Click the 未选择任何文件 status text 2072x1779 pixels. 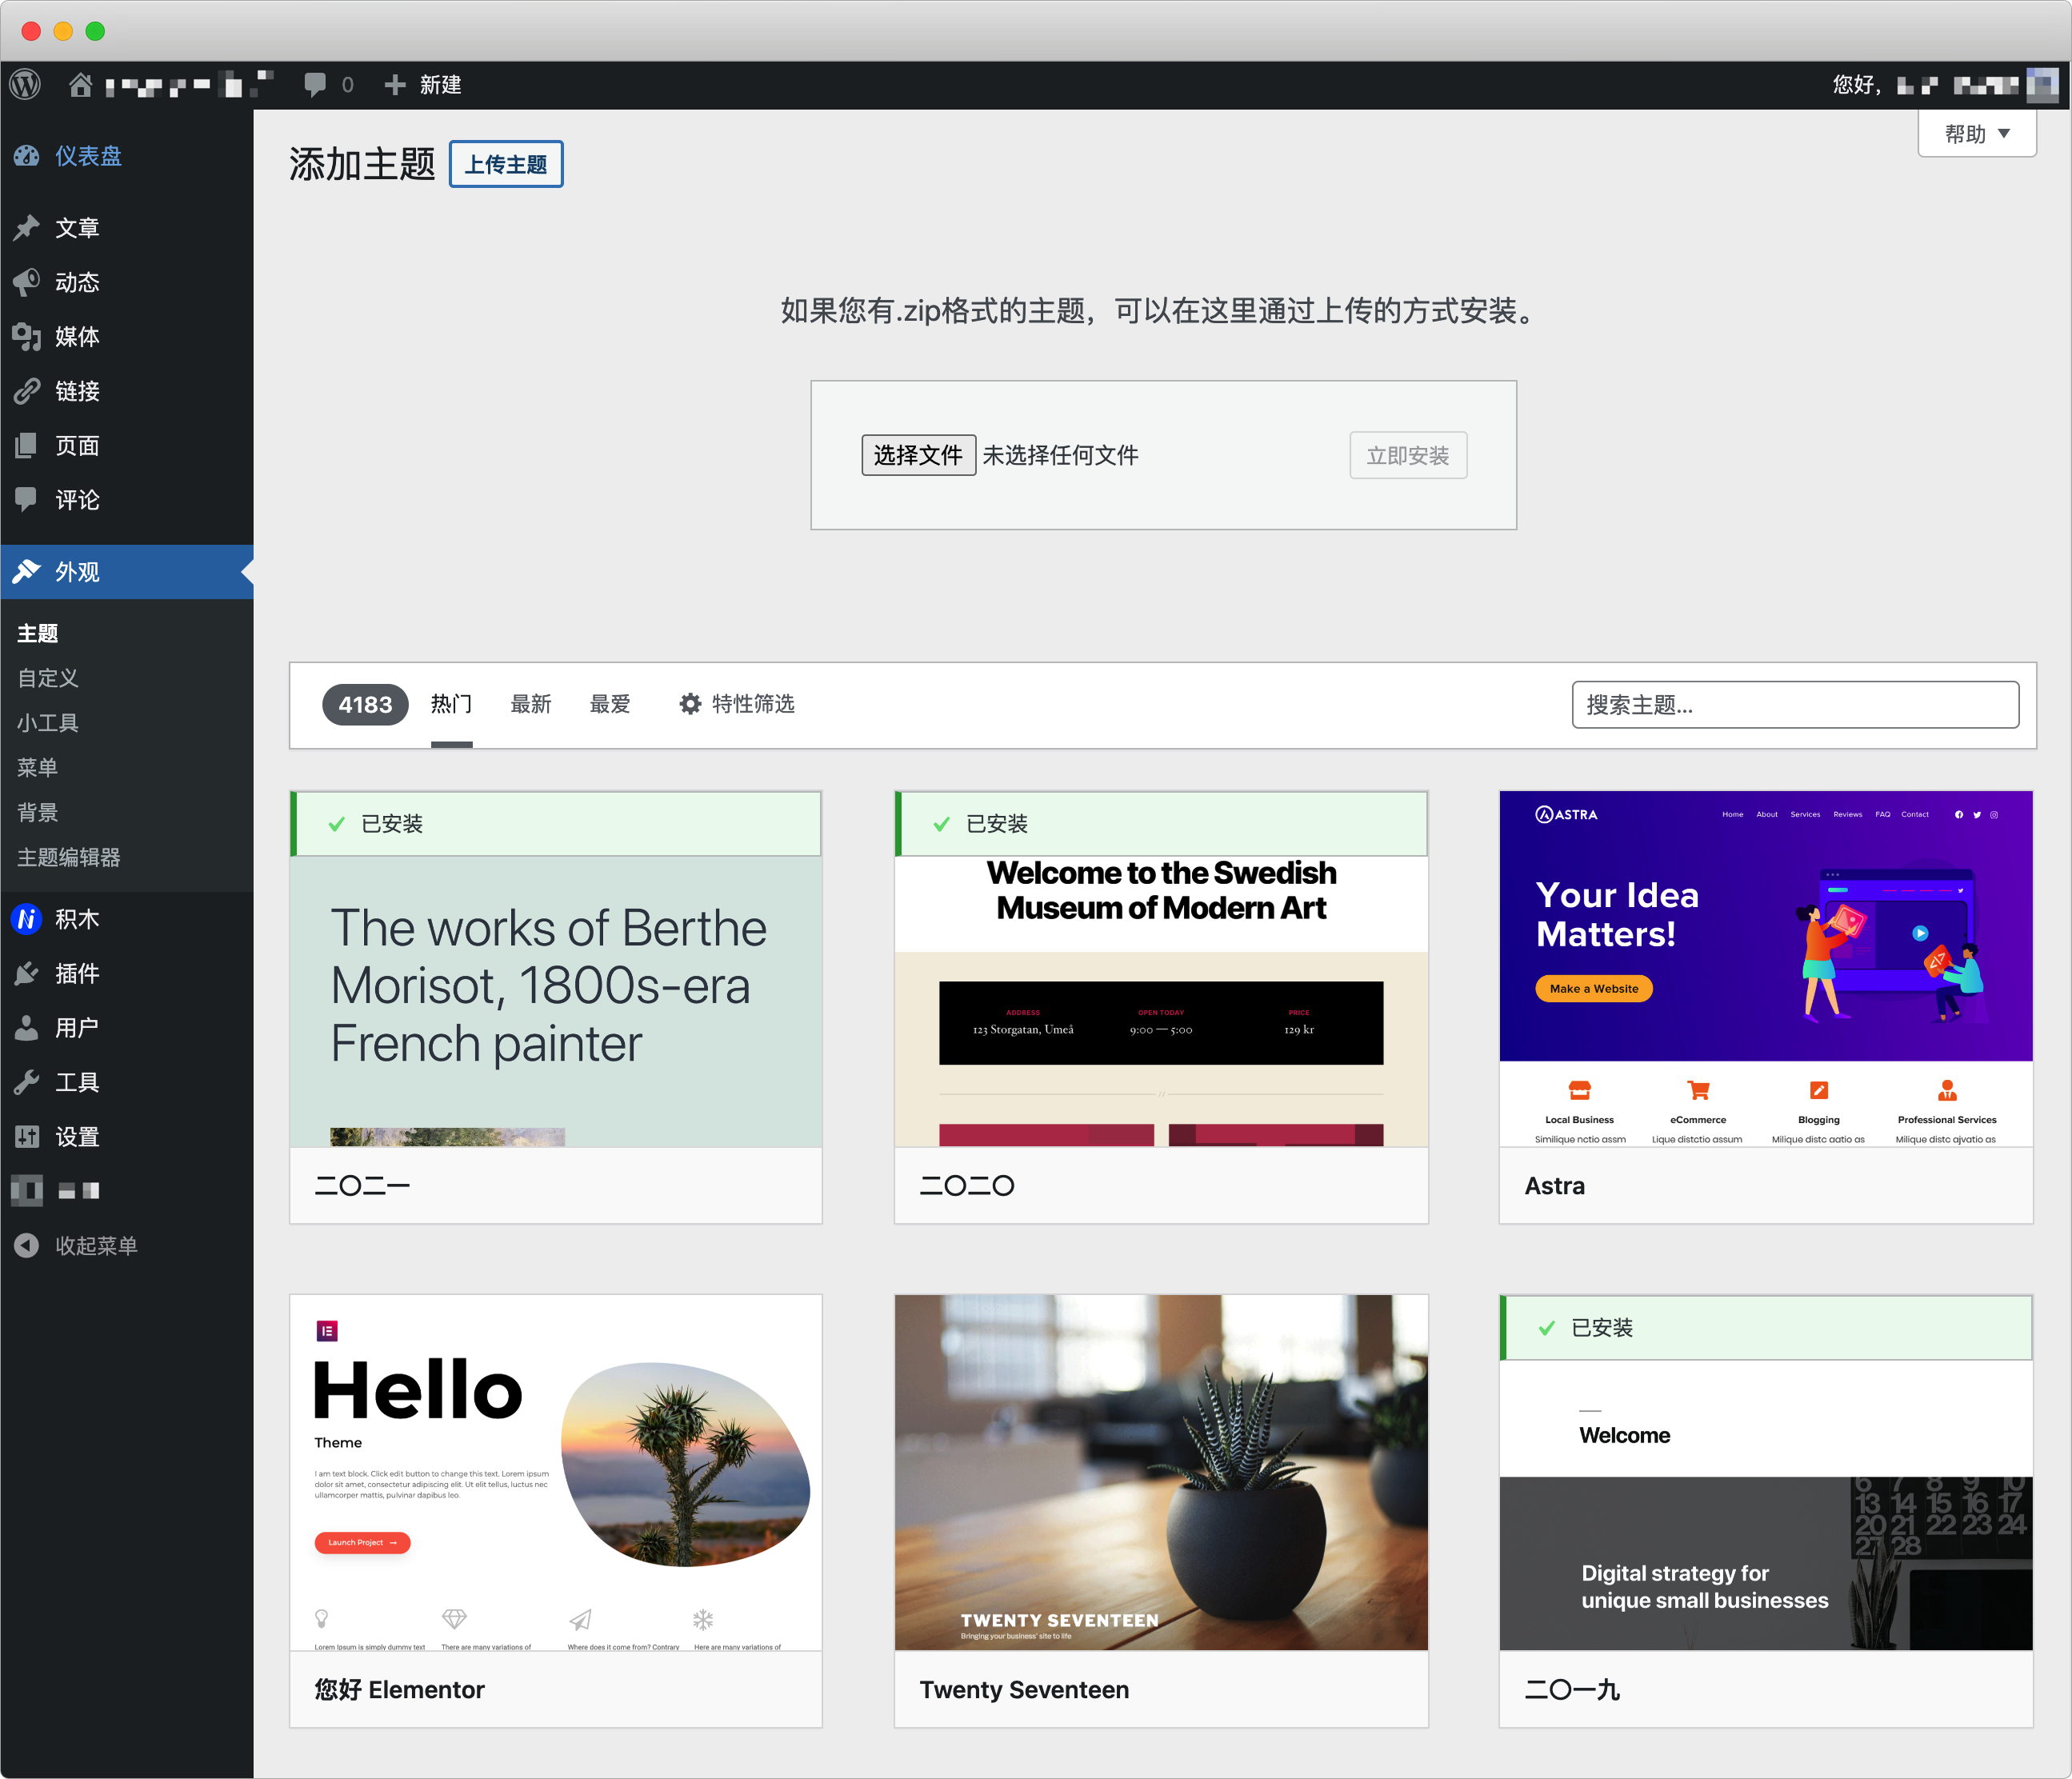(x=1060, y=456)
